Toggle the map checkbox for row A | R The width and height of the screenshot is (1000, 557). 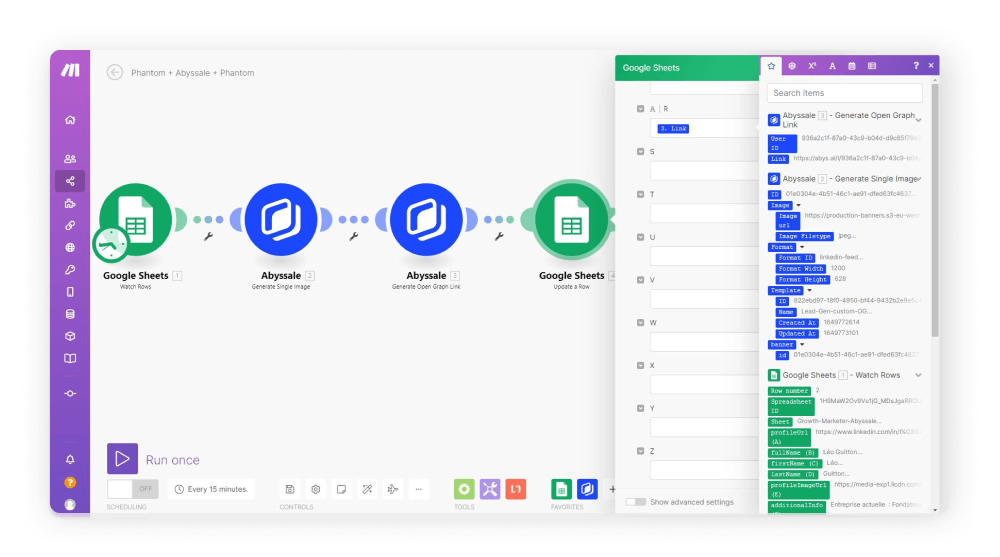point(640,109)
